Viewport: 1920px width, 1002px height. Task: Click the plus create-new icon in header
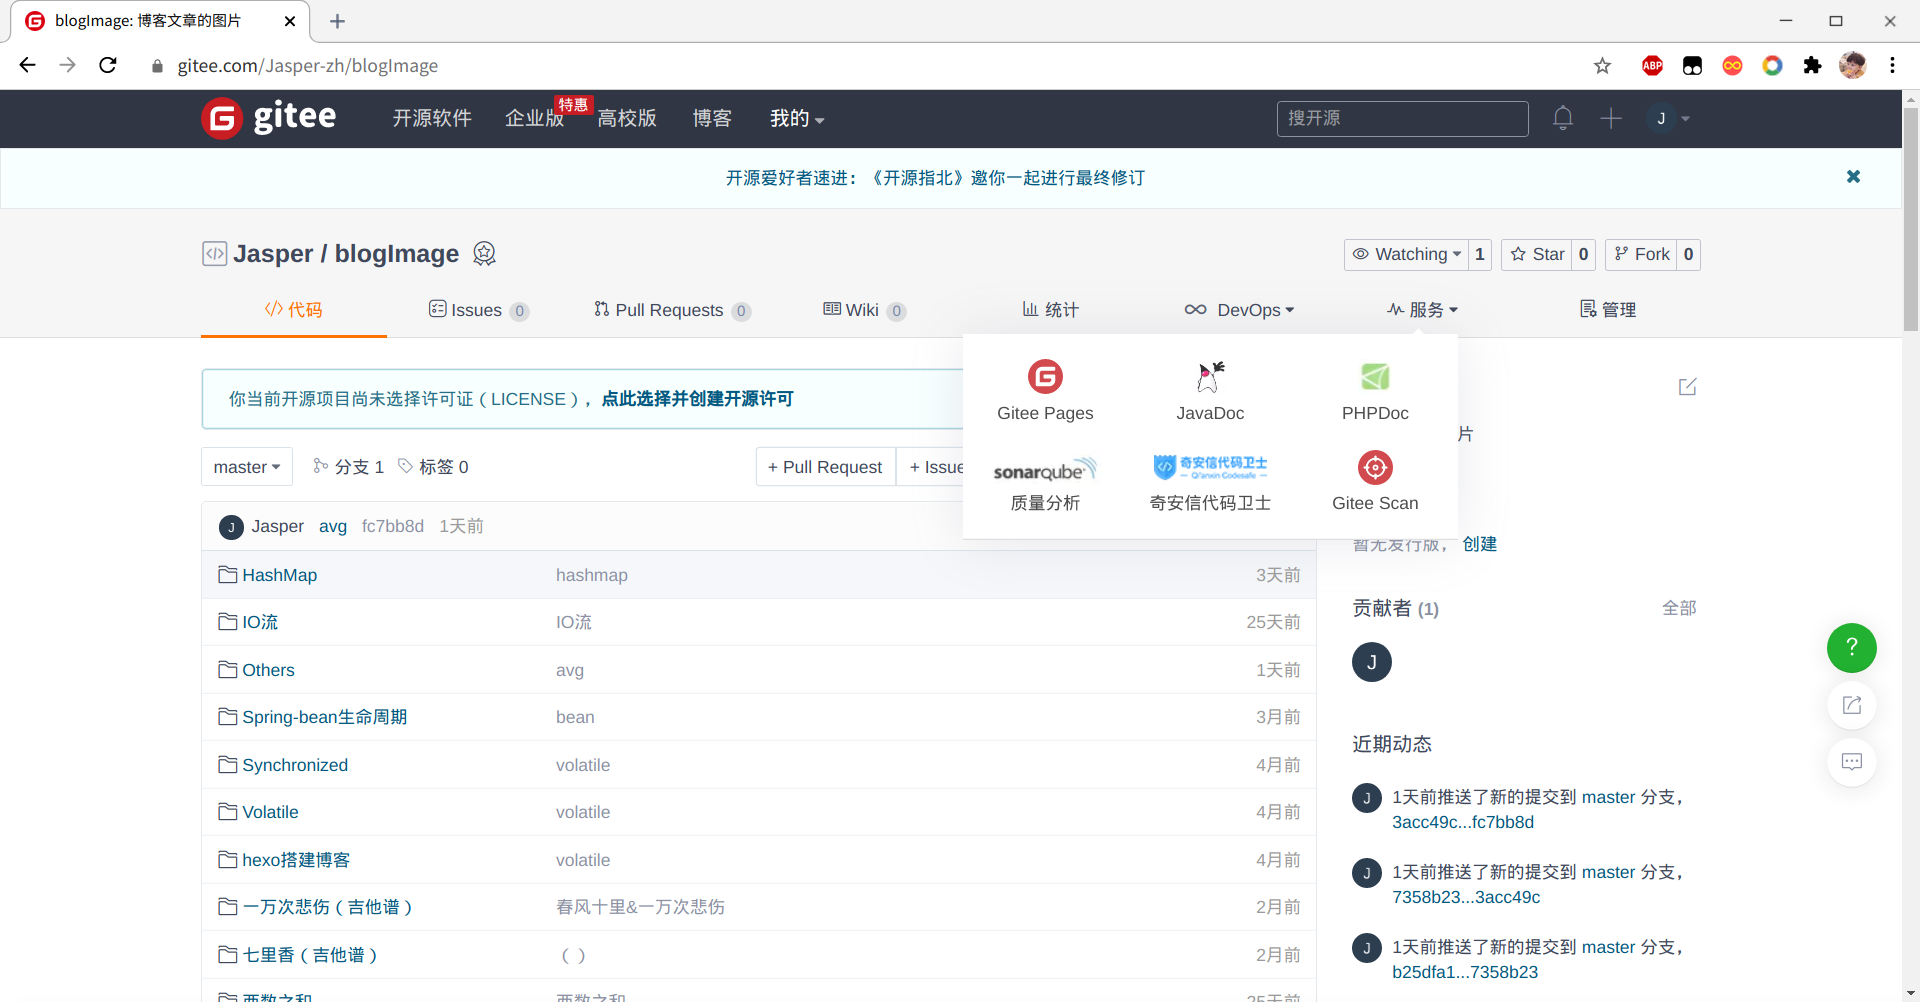1610,119
